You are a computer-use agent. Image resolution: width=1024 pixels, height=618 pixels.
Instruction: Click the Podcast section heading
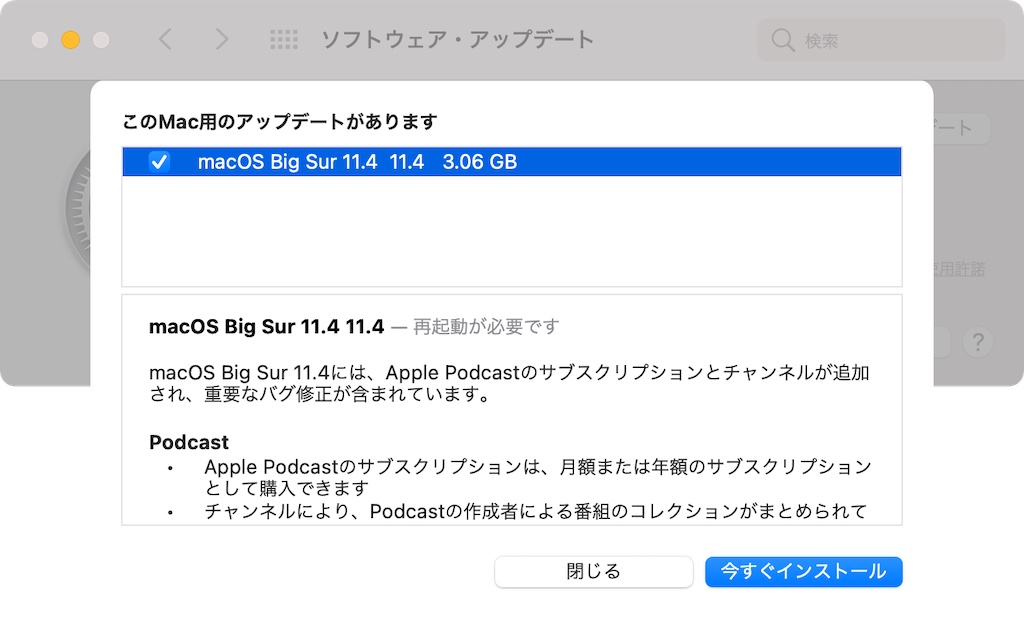189,442
